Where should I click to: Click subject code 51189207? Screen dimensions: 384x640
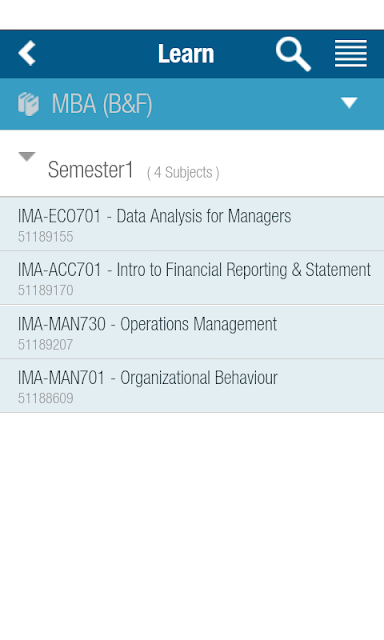pos(45,345)
